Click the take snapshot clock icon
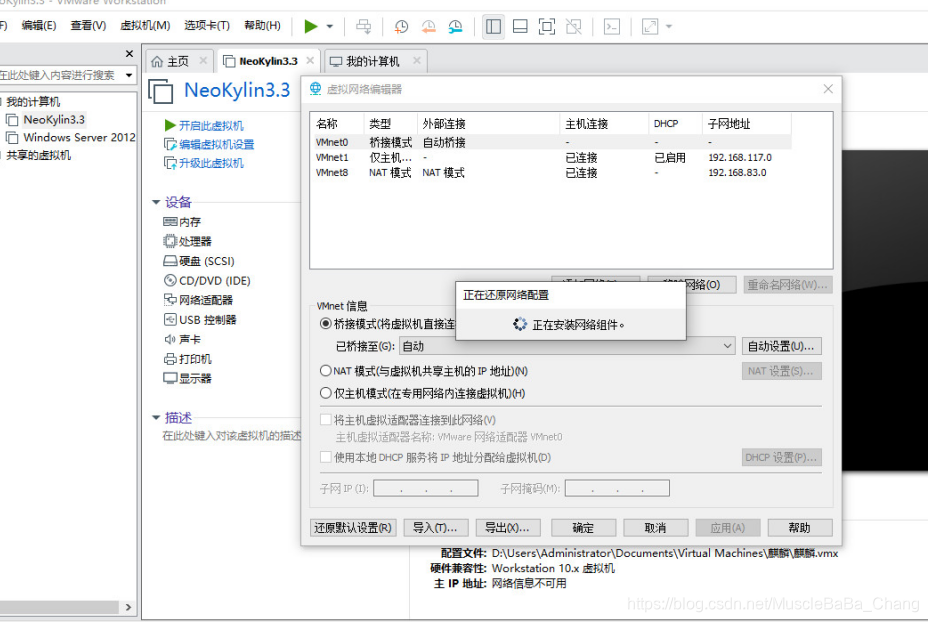The width and height of the screenshot is (928, 622). point(401,27)
